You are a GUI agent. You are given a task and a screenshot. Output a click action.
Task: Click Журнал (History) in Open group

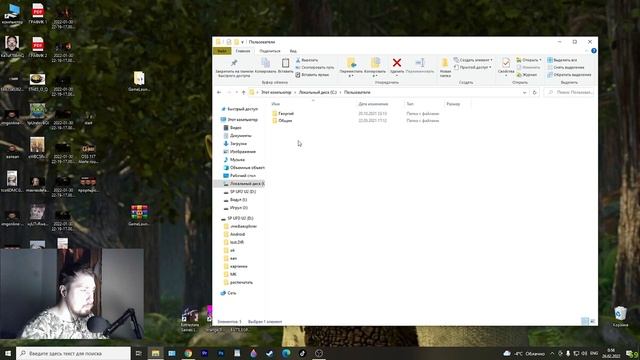tap(527, 75)
